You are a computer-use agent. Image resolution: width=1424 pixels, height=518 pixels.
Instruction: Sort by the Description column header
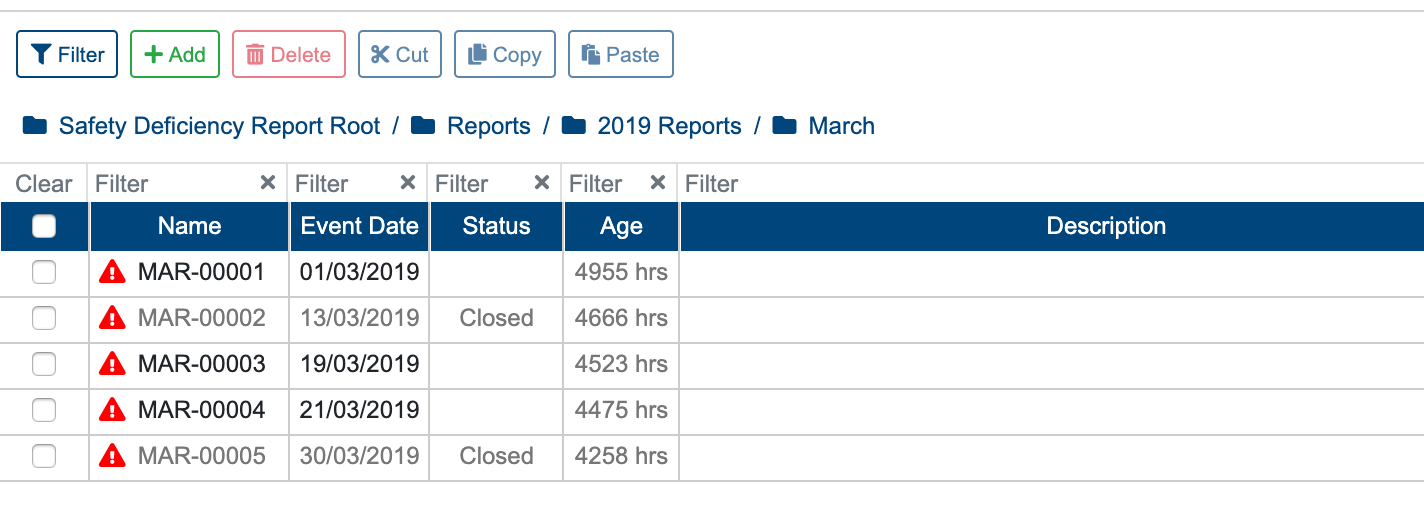[x=1052, y=226]
